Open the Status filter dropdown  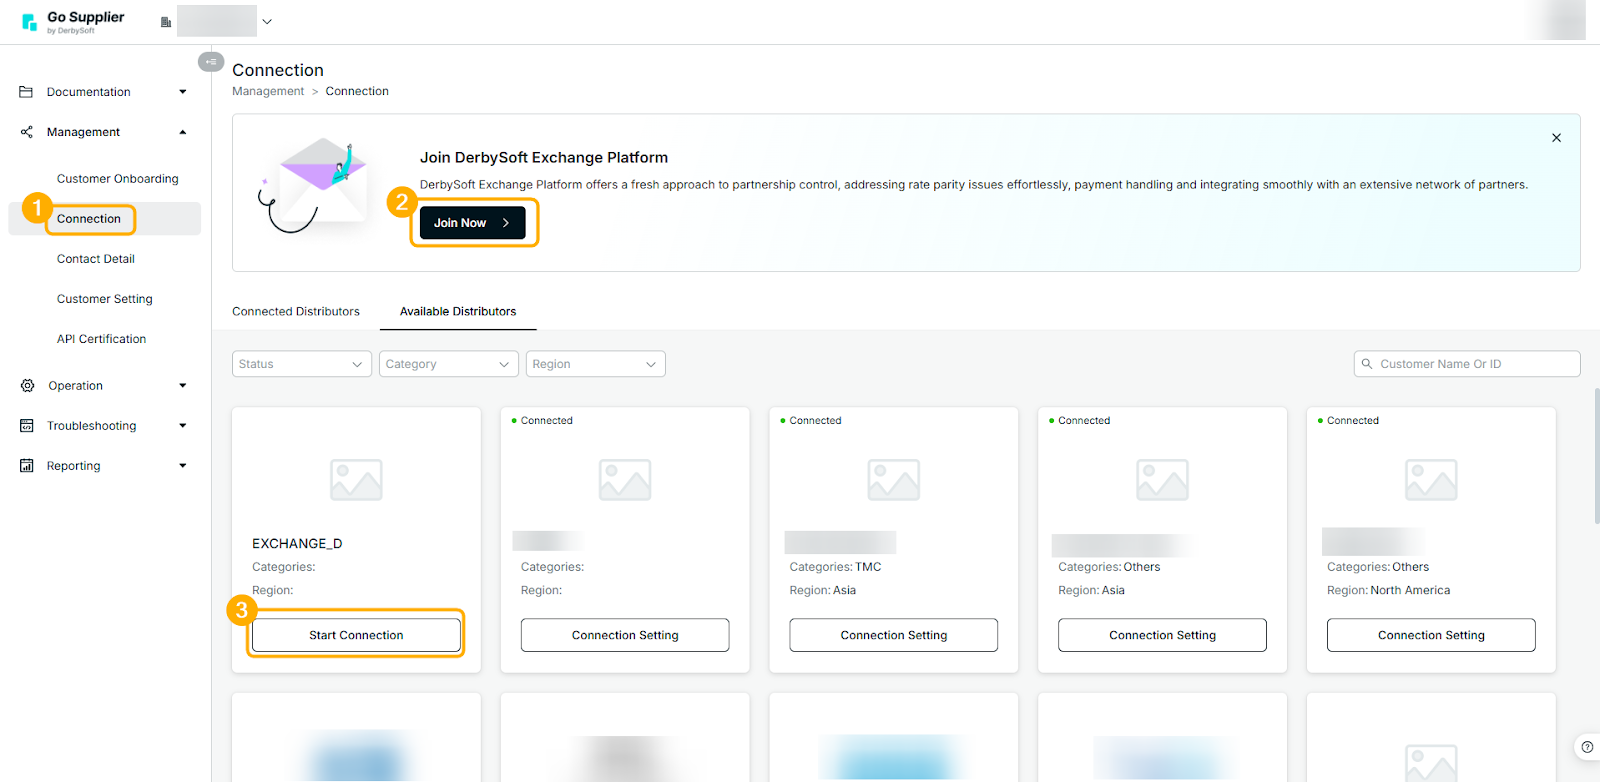click(x=302, y=364)
